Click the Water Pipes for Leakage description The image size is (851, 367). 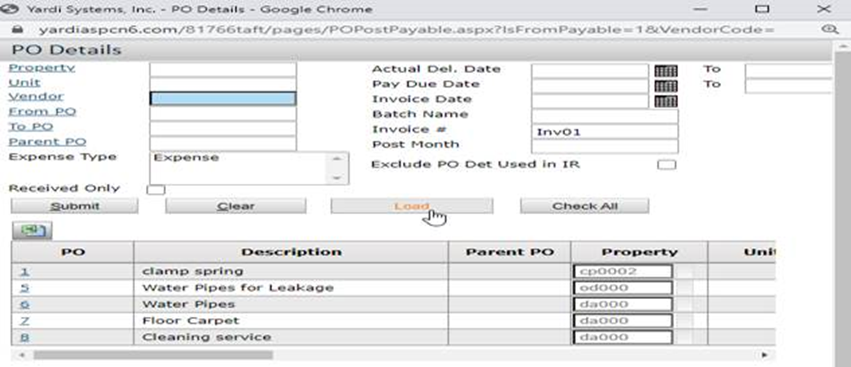point(291,288)
